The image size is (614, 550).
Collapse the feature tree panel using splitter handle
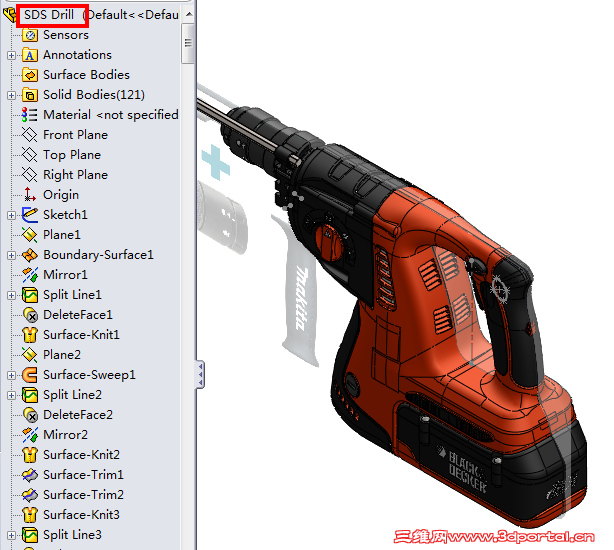[x=200, y=375]
